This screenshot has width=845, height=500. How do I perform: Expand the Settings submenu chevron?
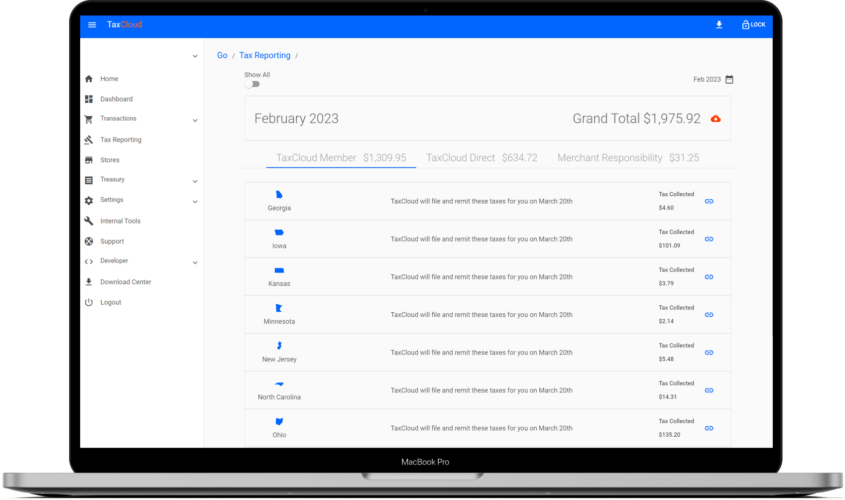click(x=195, y=202)
